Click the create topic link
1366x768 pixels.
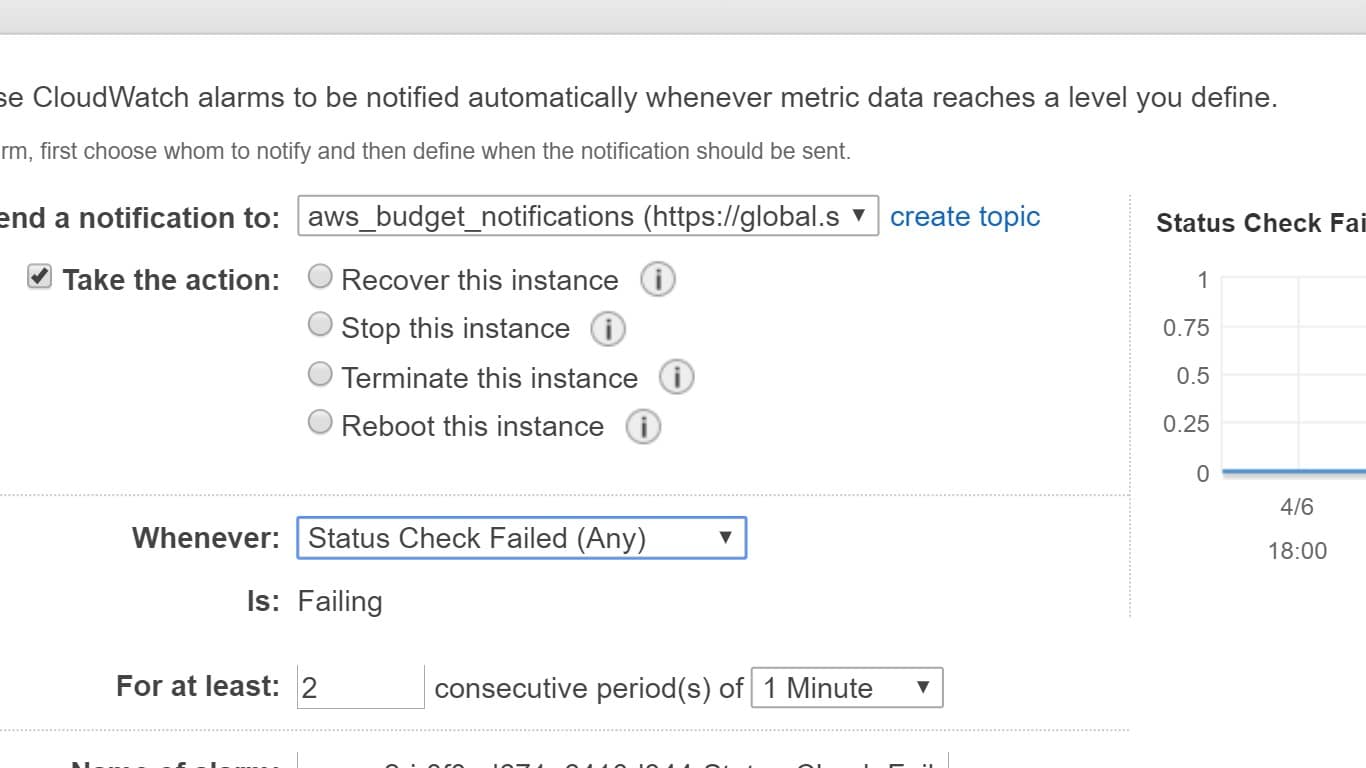point(963,216)
